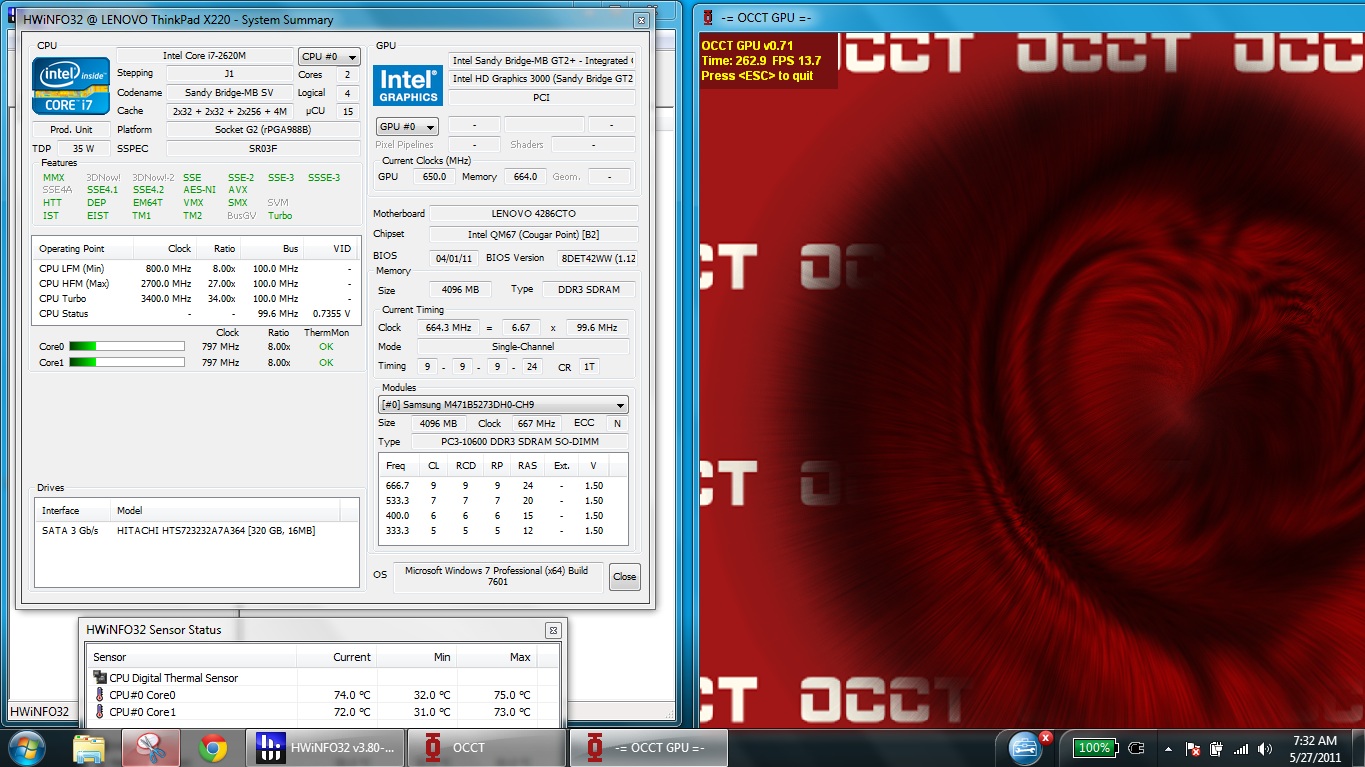Open the wireless network signal tray icon
1365x767 pixels.
tap(1241, 749)
